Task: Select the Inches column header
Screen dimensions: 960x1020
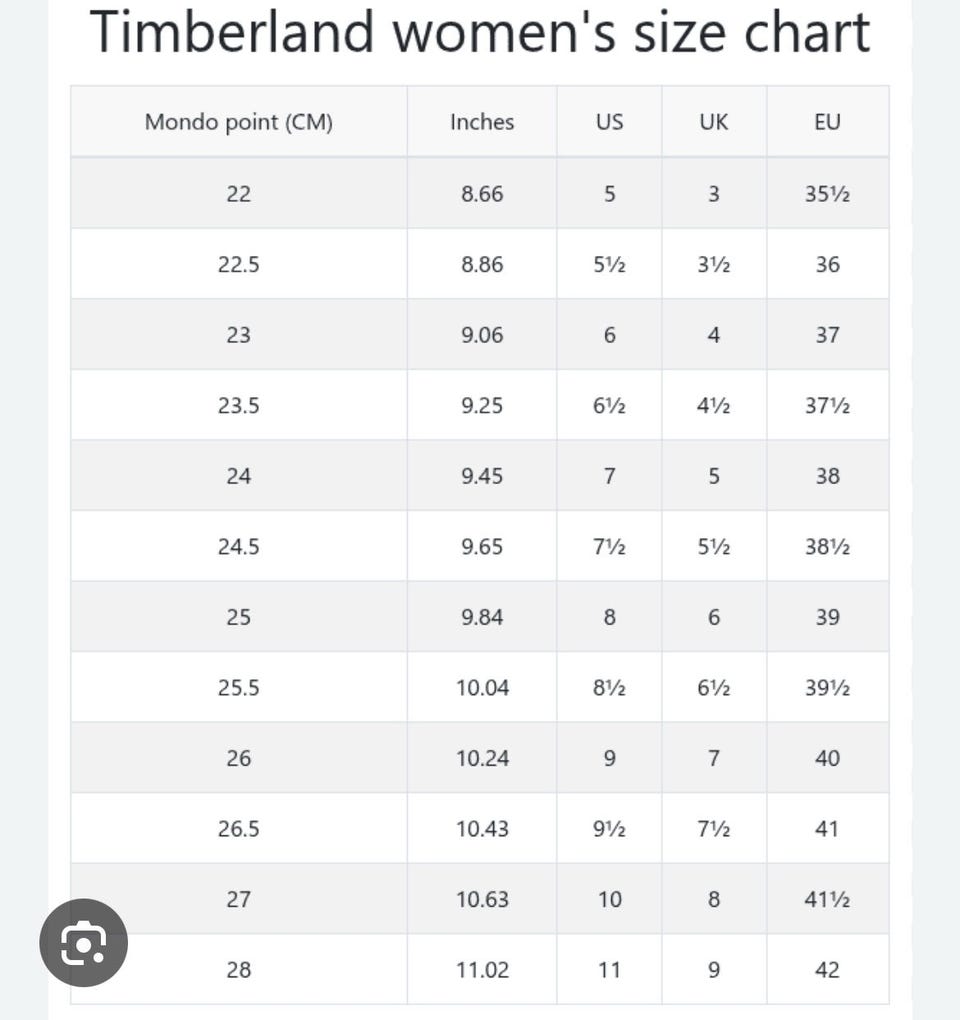Action: click(482, 122)
